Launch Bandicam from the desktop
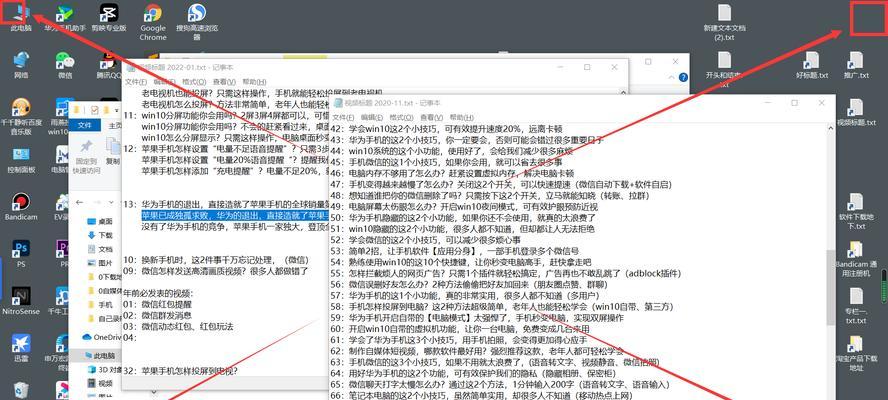The width and height of the screenshot is (888, 400). pyautogui.click(x=21, y=206)
